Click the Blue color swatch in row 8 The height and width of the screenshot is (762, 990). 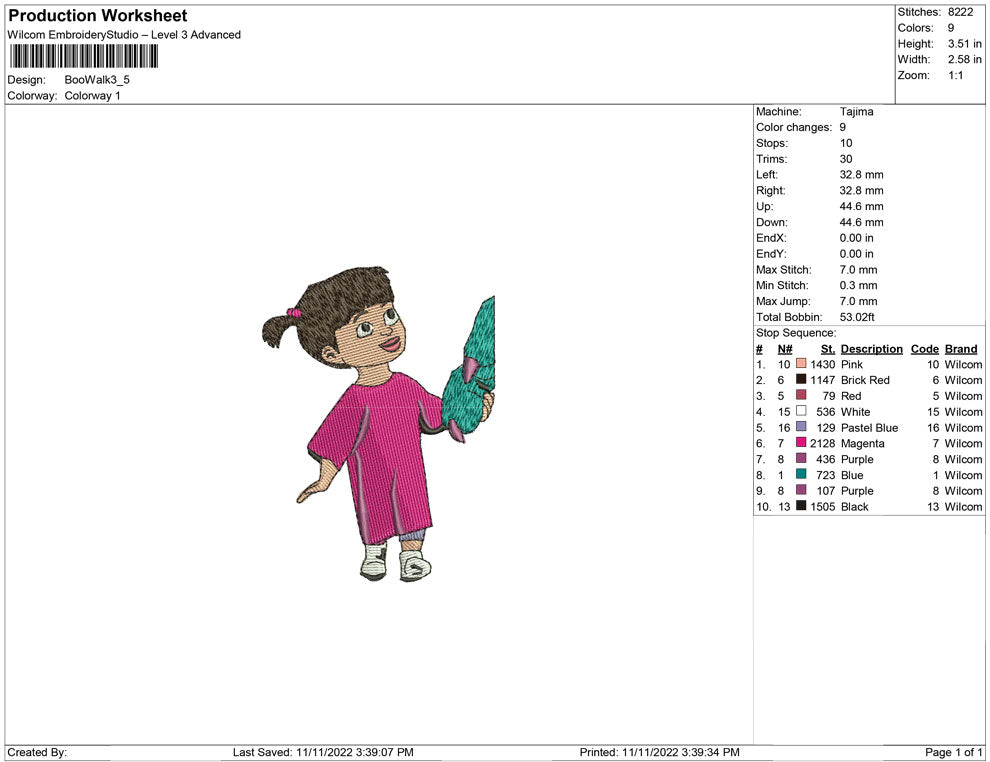pos(801,474)
